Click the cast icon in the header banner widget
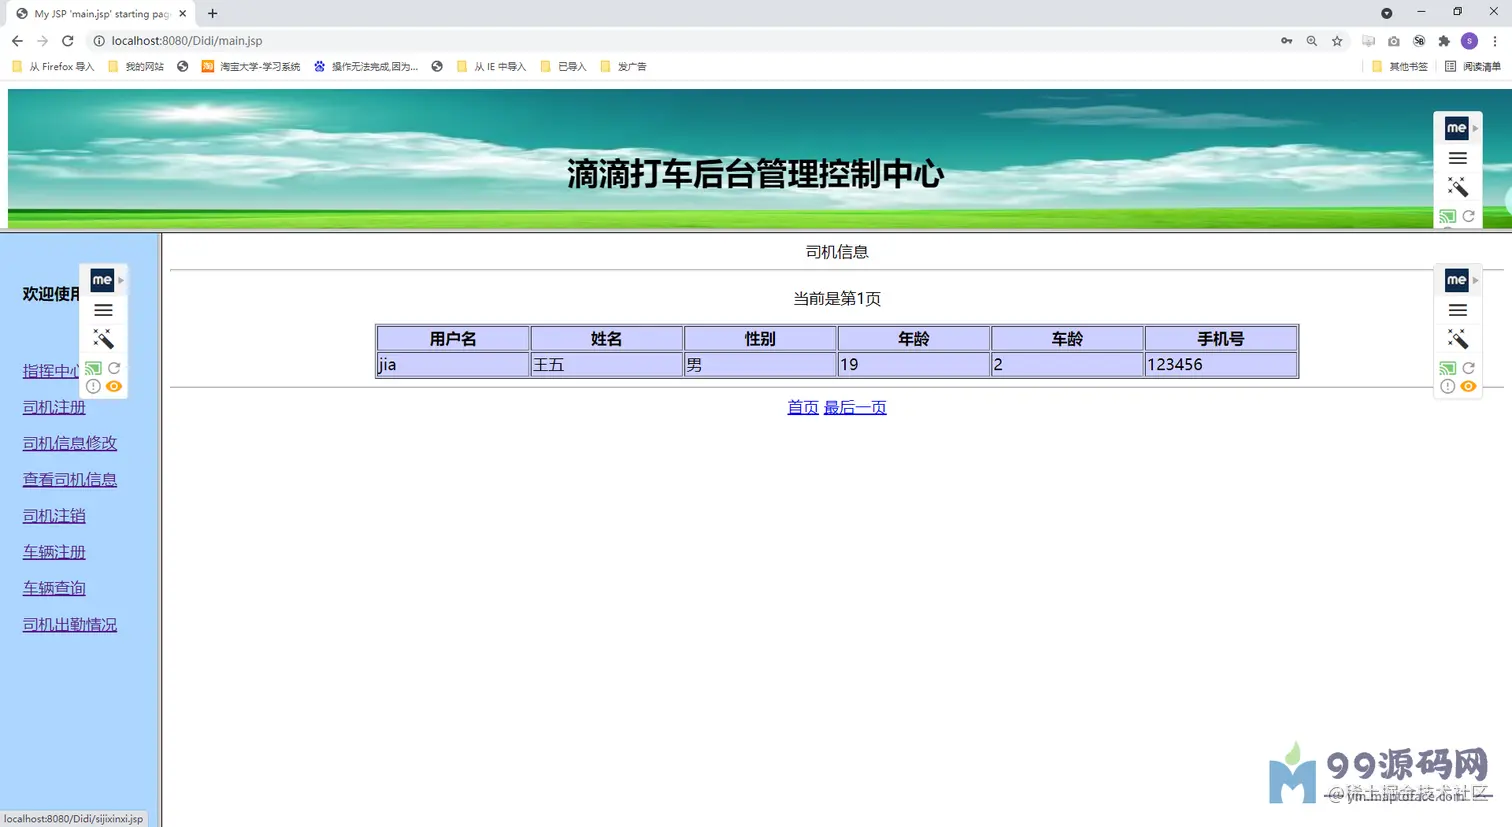The image size is (1512, 827). click(1447, 216)
